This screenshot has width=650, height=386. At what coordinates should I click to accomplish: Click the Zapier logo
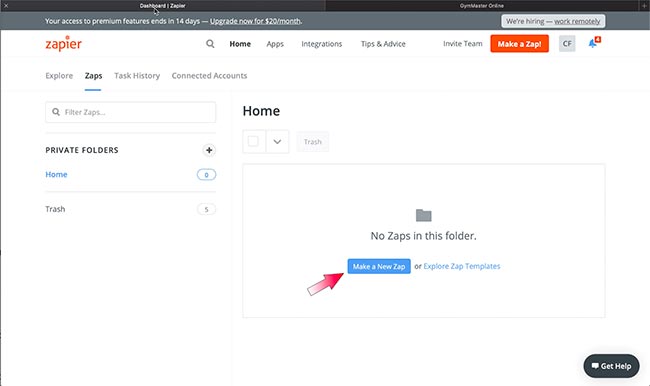click(x=63, y=44)
